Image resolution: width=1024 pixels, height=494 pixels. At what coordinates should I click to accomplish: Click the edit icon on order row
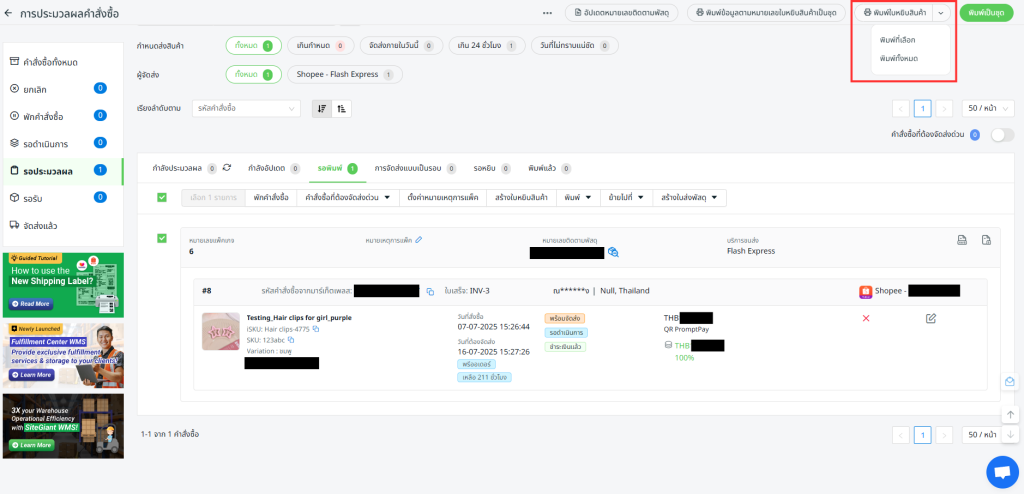(x=931, y=318)
